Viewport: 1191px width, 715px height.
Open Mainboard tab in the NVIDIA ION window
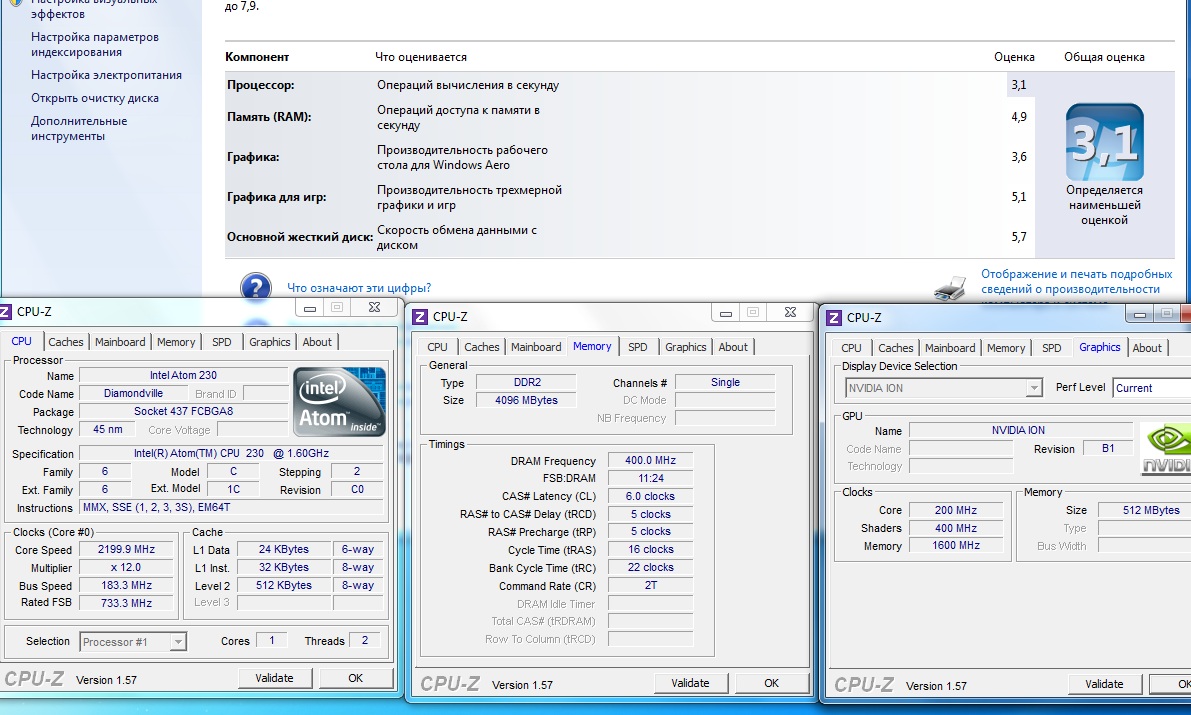950,348
